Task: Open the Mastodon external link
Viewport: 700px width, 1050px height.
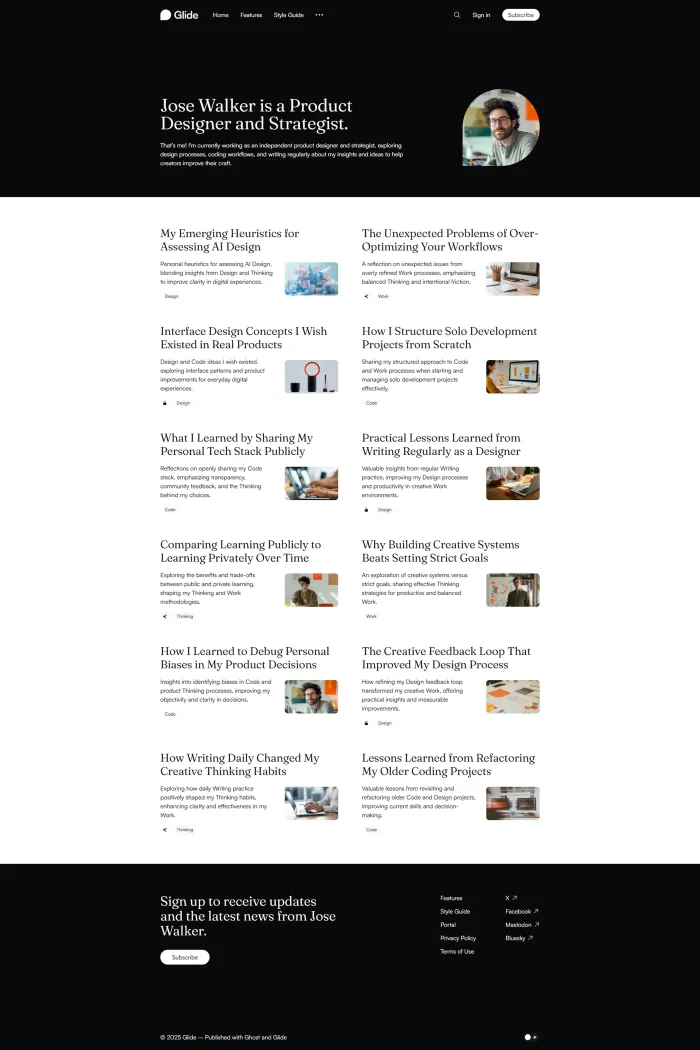Action: pyautogui.click(x=522, y=925)
